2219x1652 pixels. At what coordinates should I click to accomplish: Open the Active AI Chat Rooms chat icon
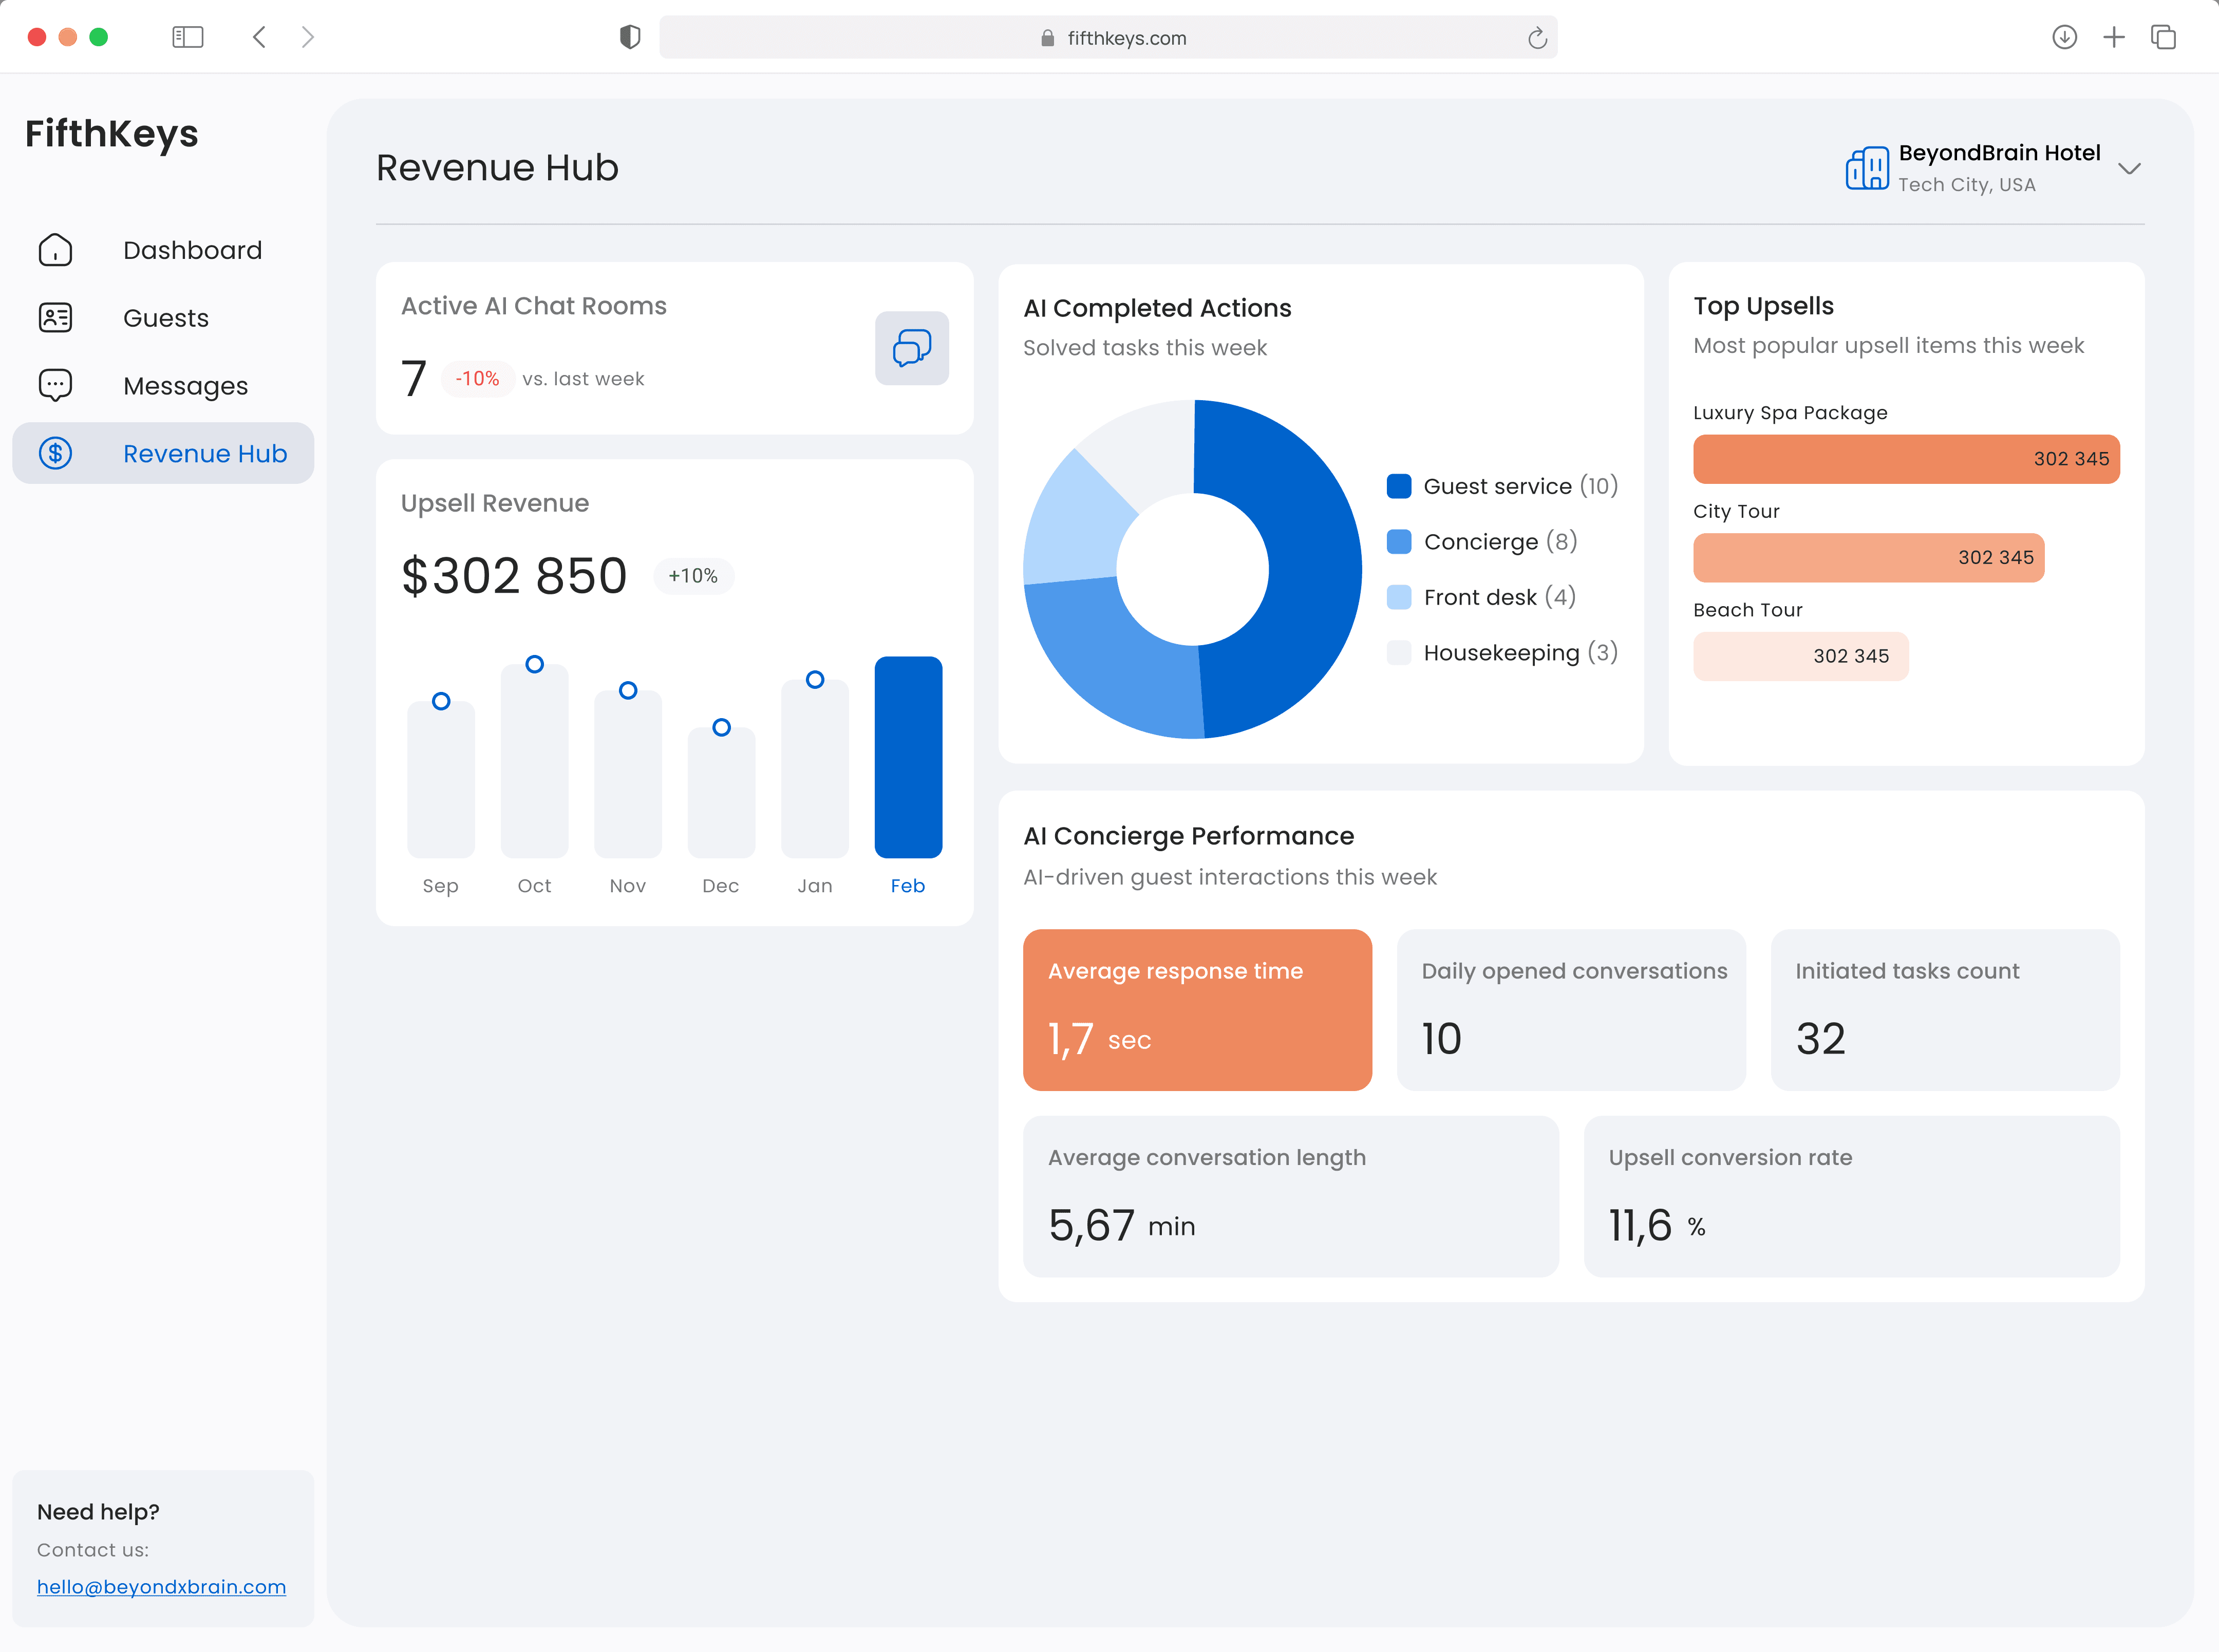(911, 348)
